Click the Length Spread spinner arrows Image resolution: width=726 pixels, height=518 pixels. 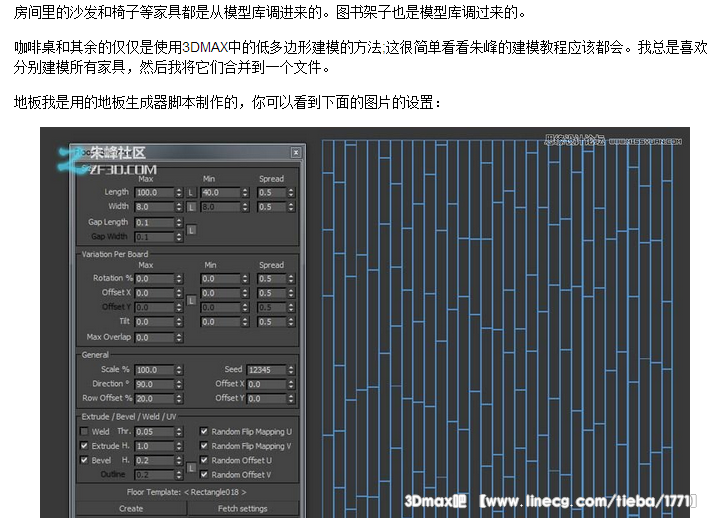tap(291, 192)
